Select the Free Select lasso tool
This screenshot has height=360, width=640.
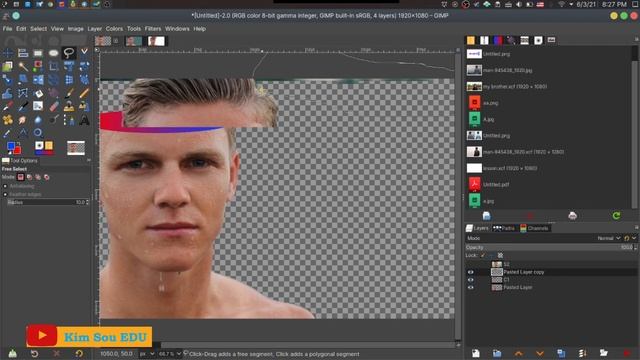point(69,53)
